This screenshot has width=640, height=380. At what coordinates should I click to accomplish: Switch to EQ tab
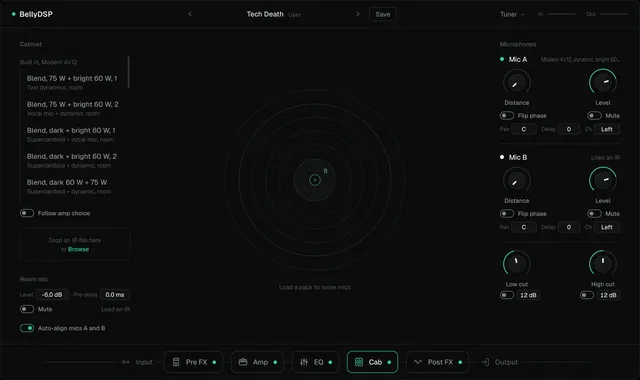click(x=316, y=362)
